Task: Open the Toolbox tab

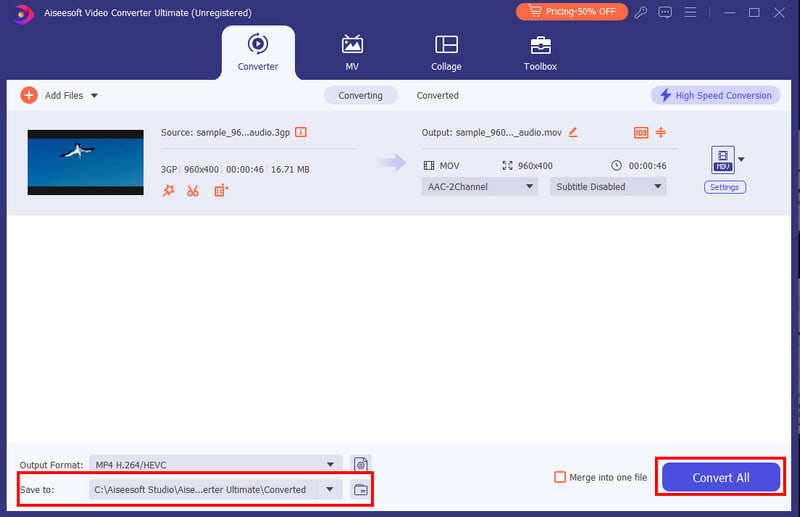Action: (540, 53)
